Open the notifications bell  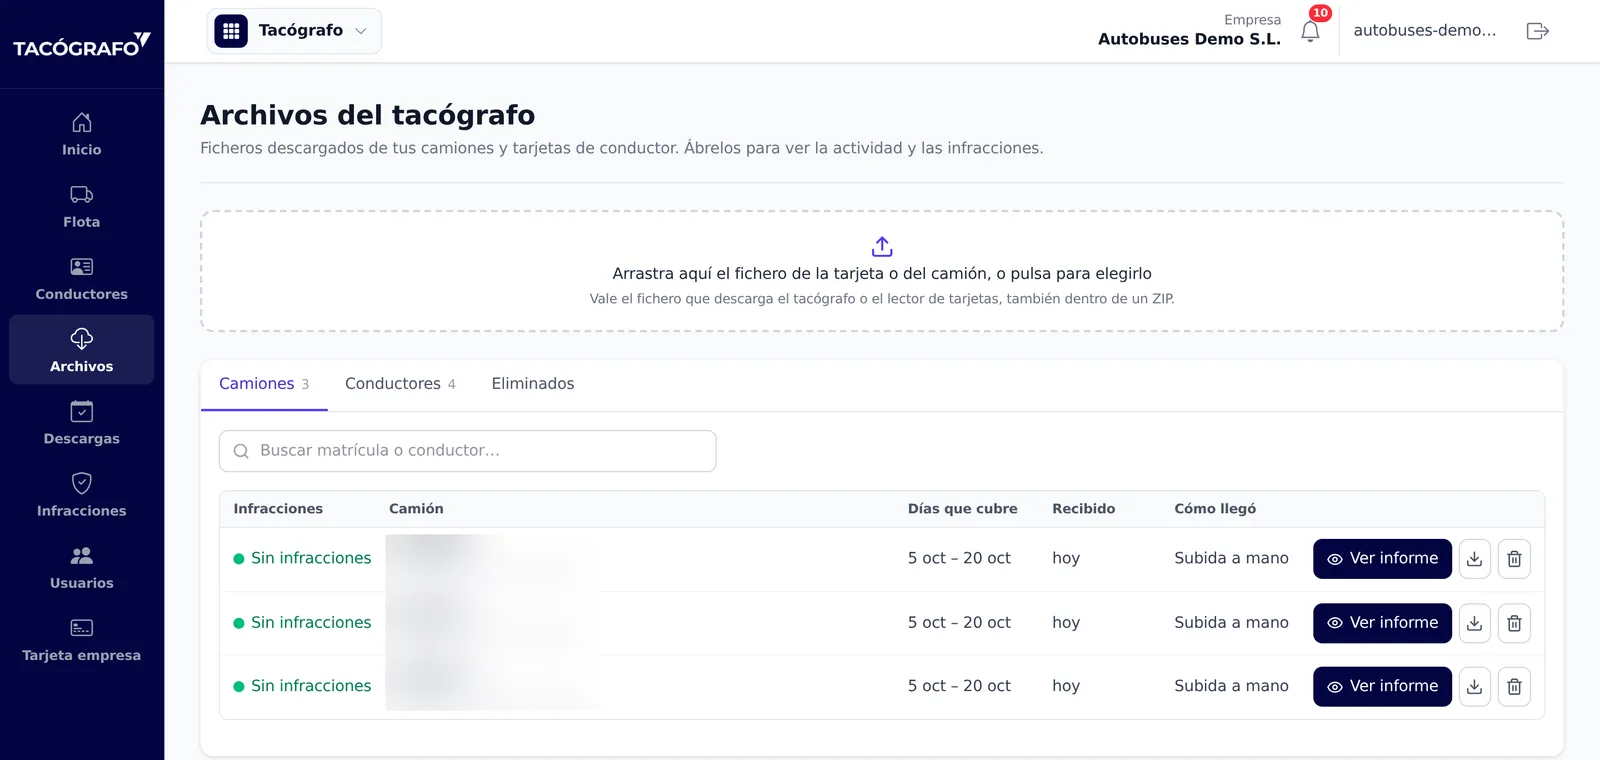1310,32
